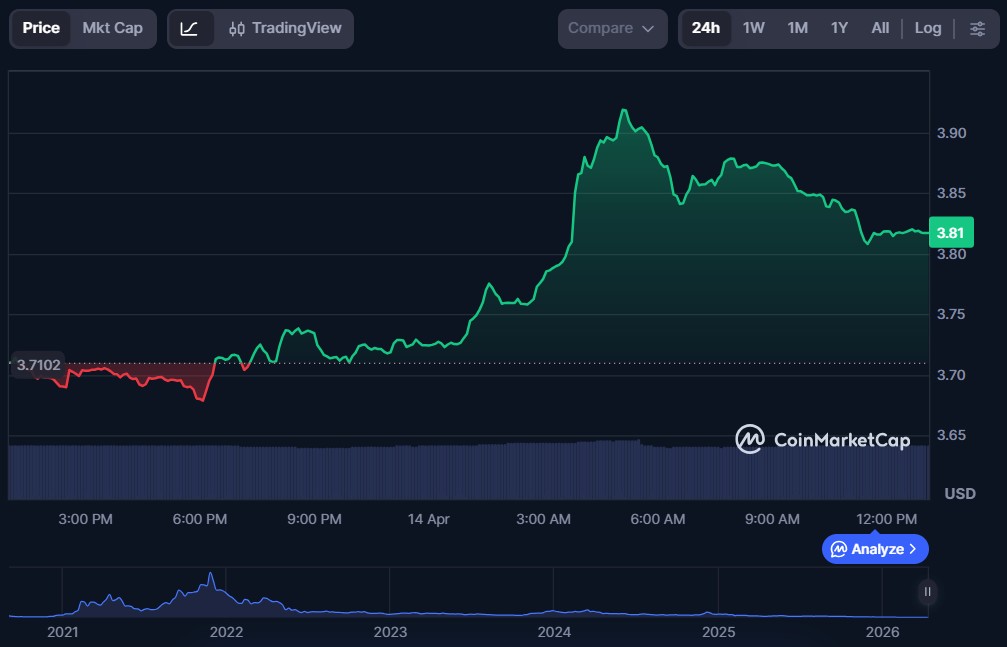Select the 1W time range
This screenshot has width=1007, height=647.
[753, 28]
